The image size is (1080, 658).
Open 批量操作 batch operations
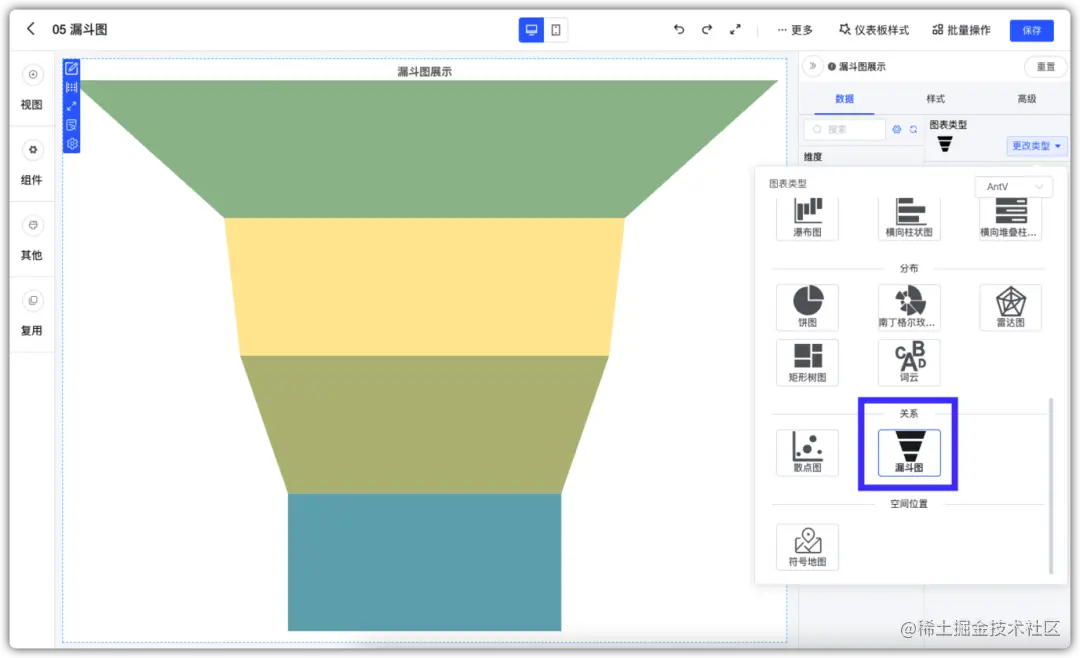pos(962,30)
